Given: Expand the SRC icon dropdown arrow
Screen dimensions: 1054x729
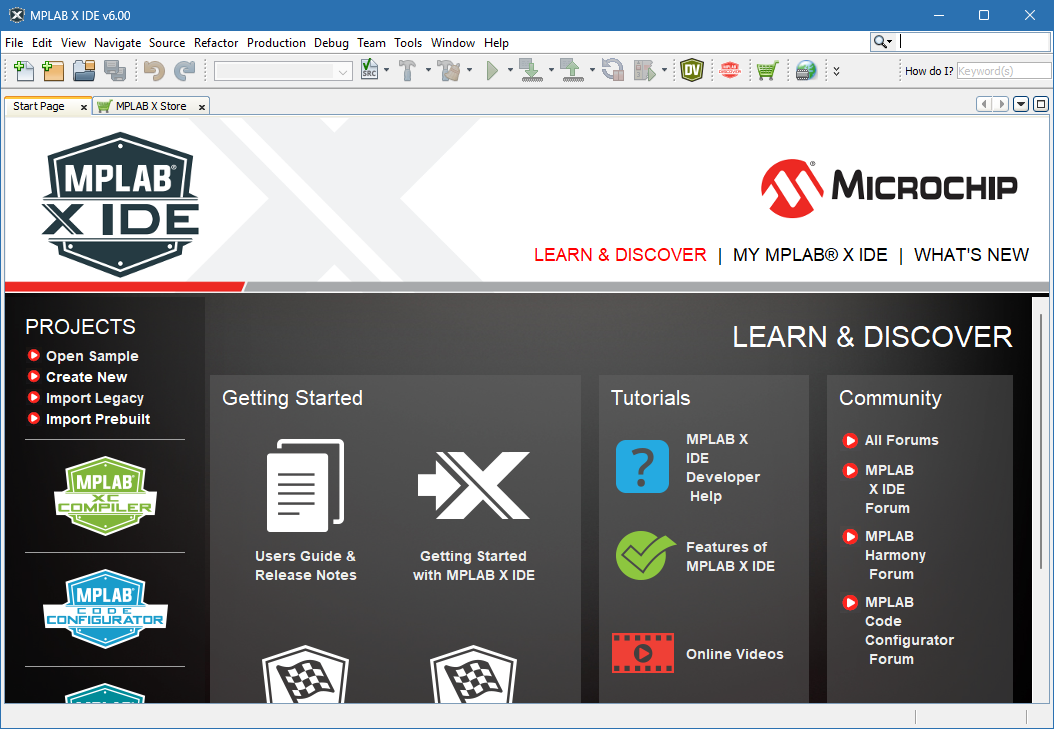Looking at the screenshot, I should [386, 70].
